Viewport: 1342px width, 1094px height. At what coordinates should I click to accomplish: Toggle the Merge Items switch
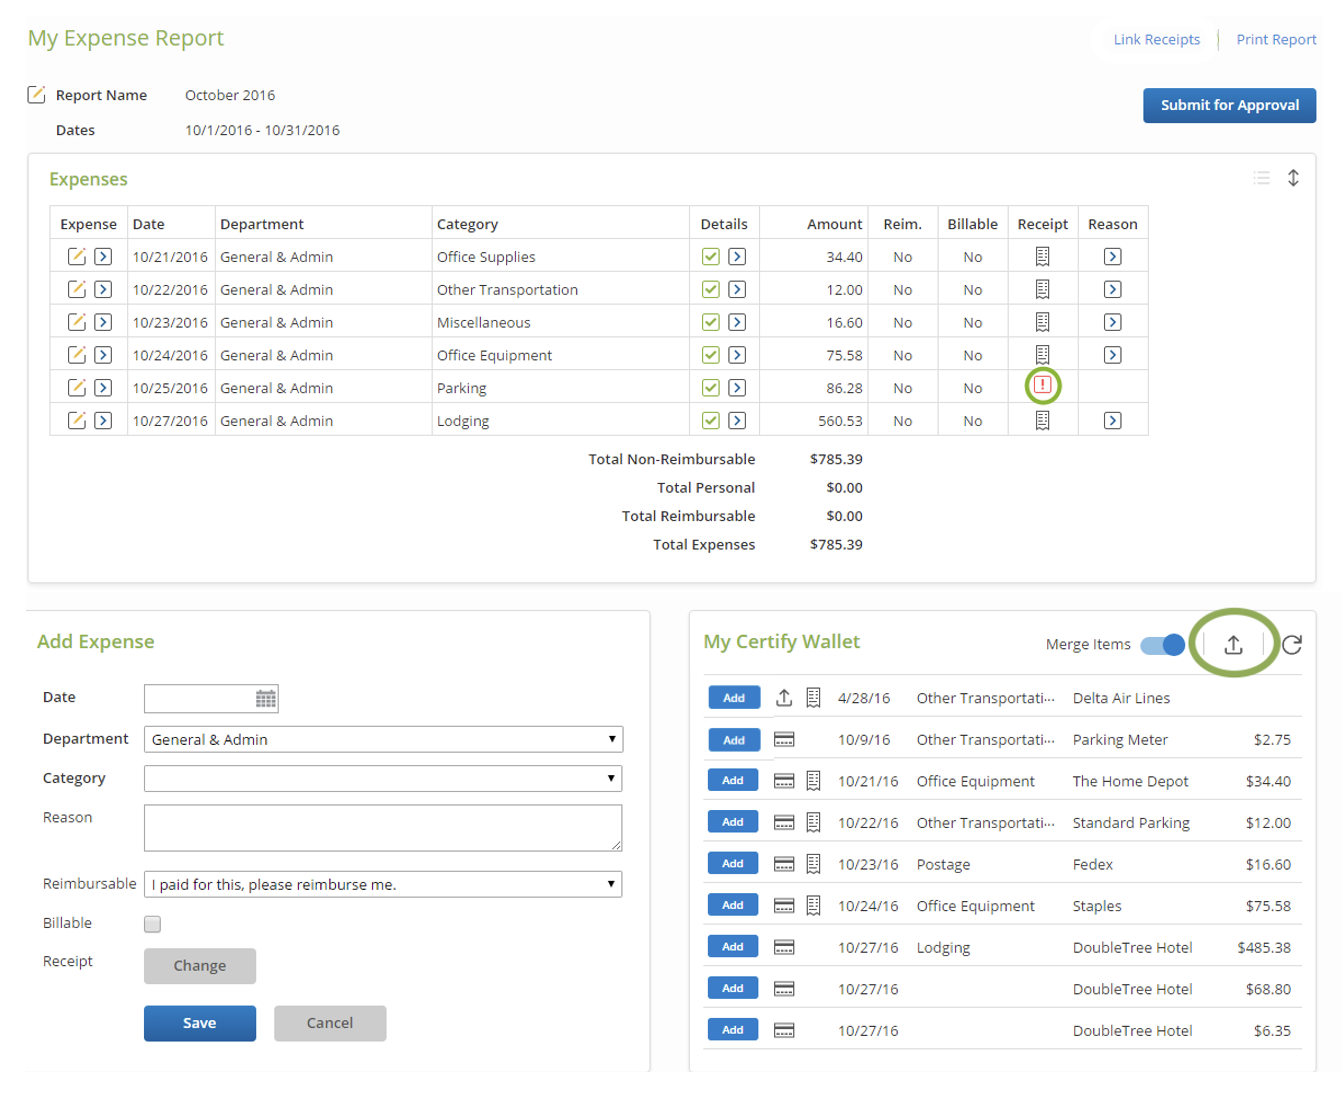coord(1162,645)
